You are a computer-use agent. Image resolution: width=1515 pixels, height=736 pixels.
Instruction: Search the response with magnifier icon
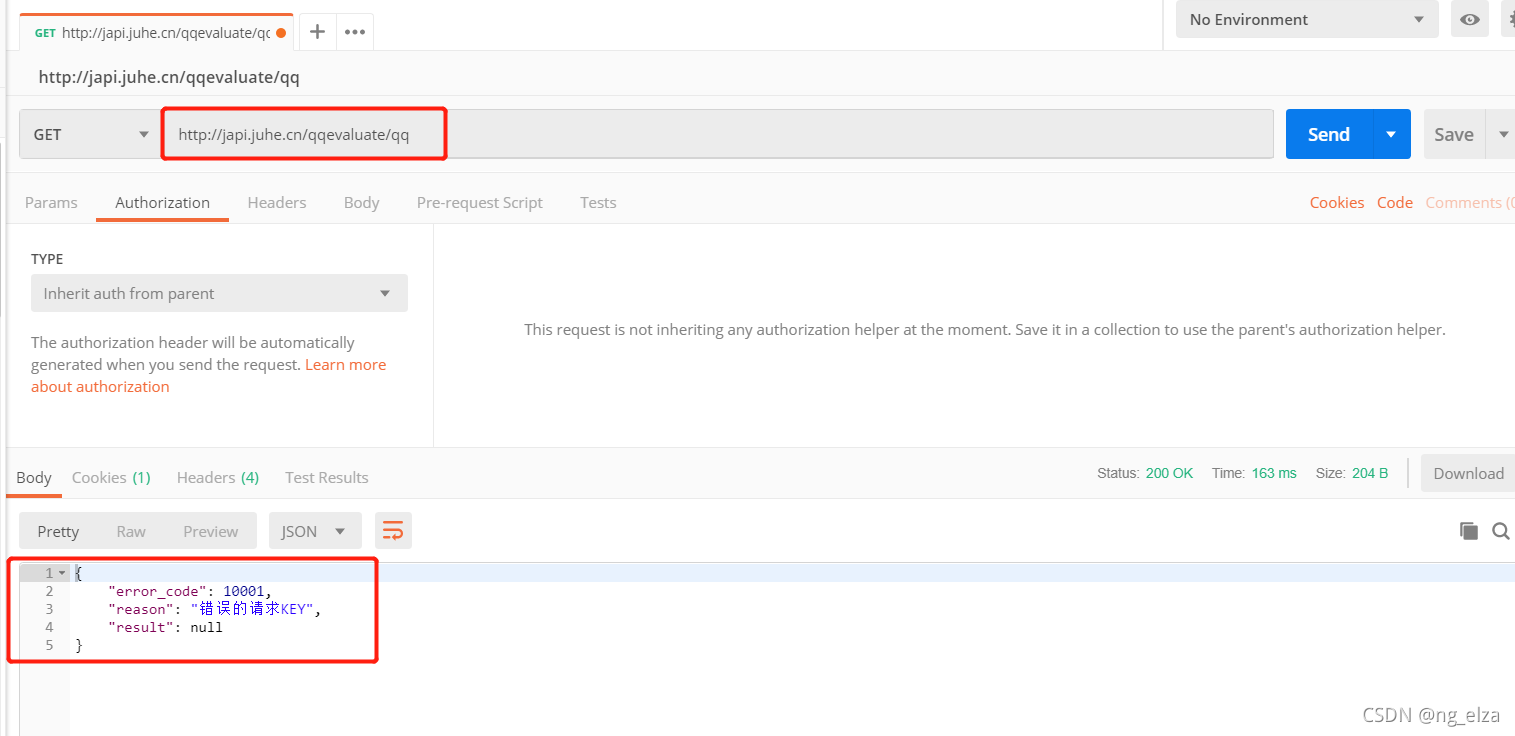pyautogui.click(x=1500, y=531)
